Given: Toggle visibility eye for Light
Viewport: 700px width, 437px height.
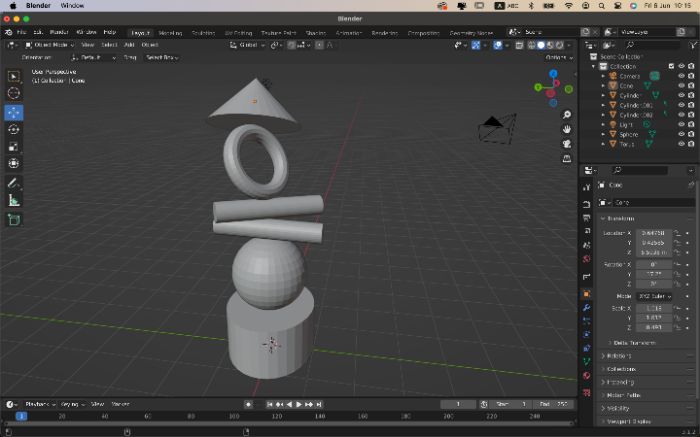Looking at the screenshot, I should 681,124.
